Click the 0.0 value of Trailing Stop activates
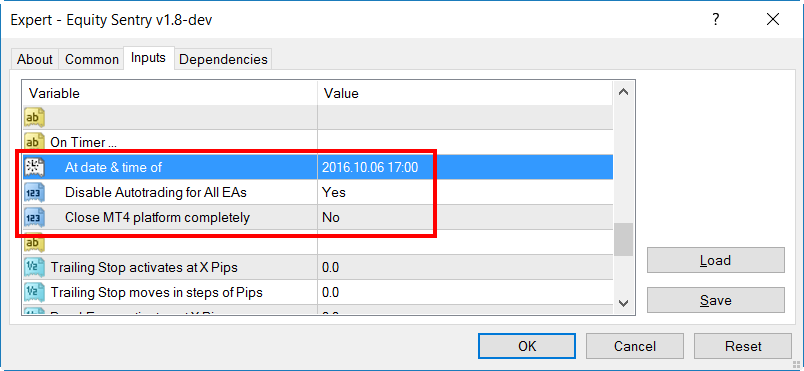 pos(465,267)
